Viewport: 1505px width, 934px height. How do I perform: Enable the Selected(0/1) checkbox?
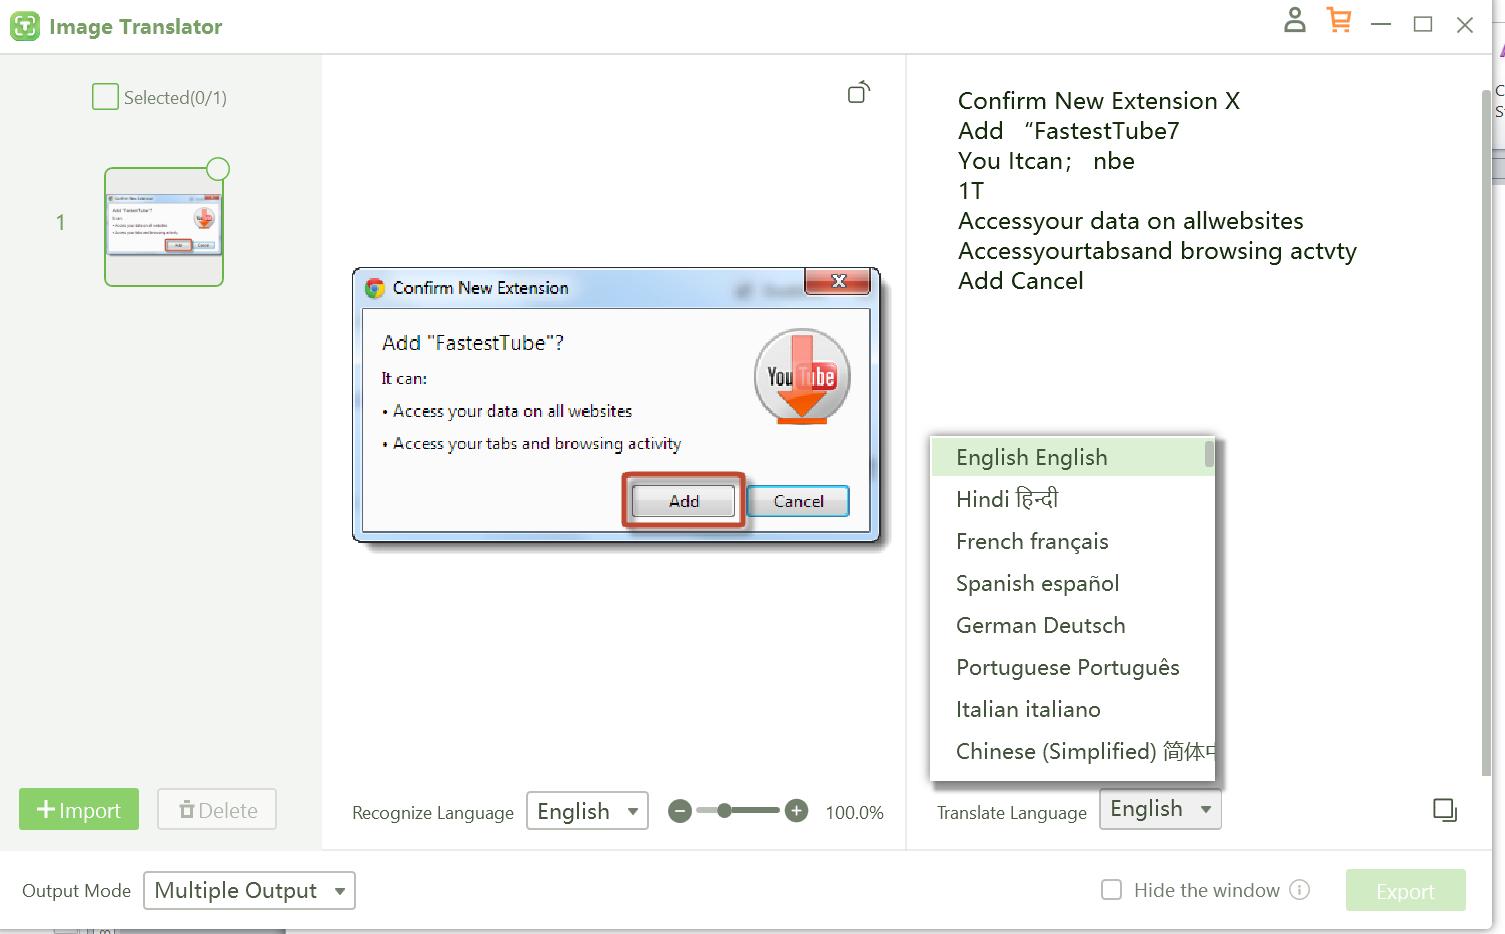pos(104,96)
